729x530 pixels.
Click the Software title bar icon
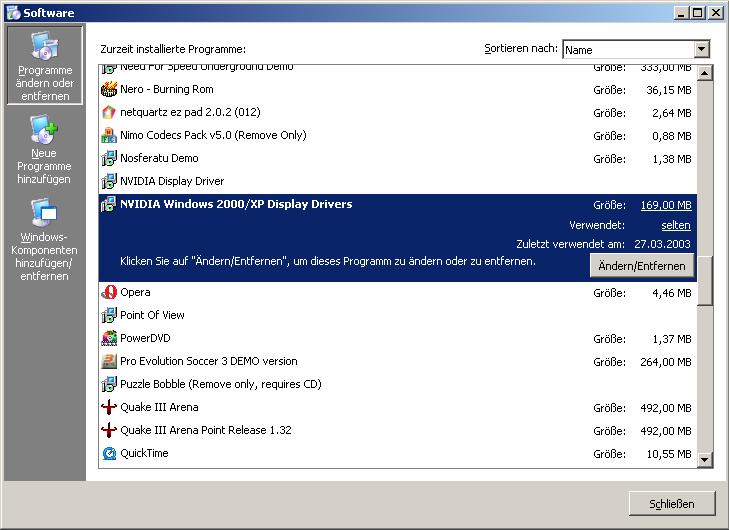tap(13, 13)
